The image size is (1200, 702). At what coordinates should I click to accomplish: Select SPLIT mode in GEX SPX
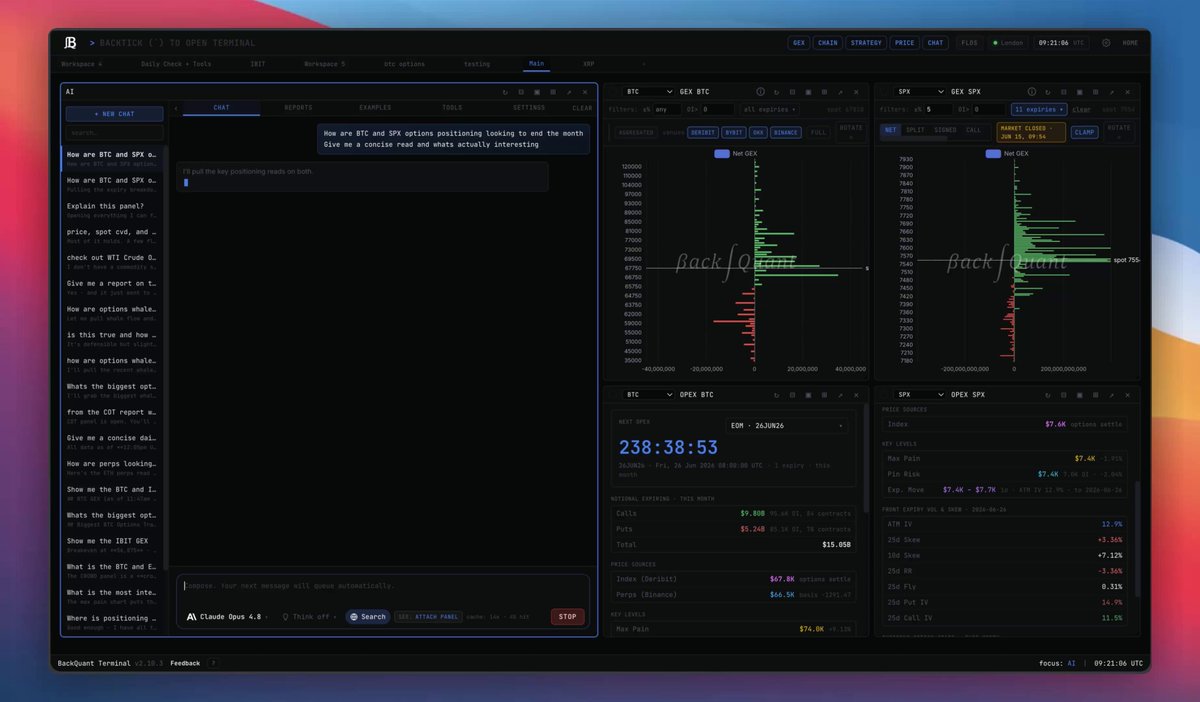915,130
